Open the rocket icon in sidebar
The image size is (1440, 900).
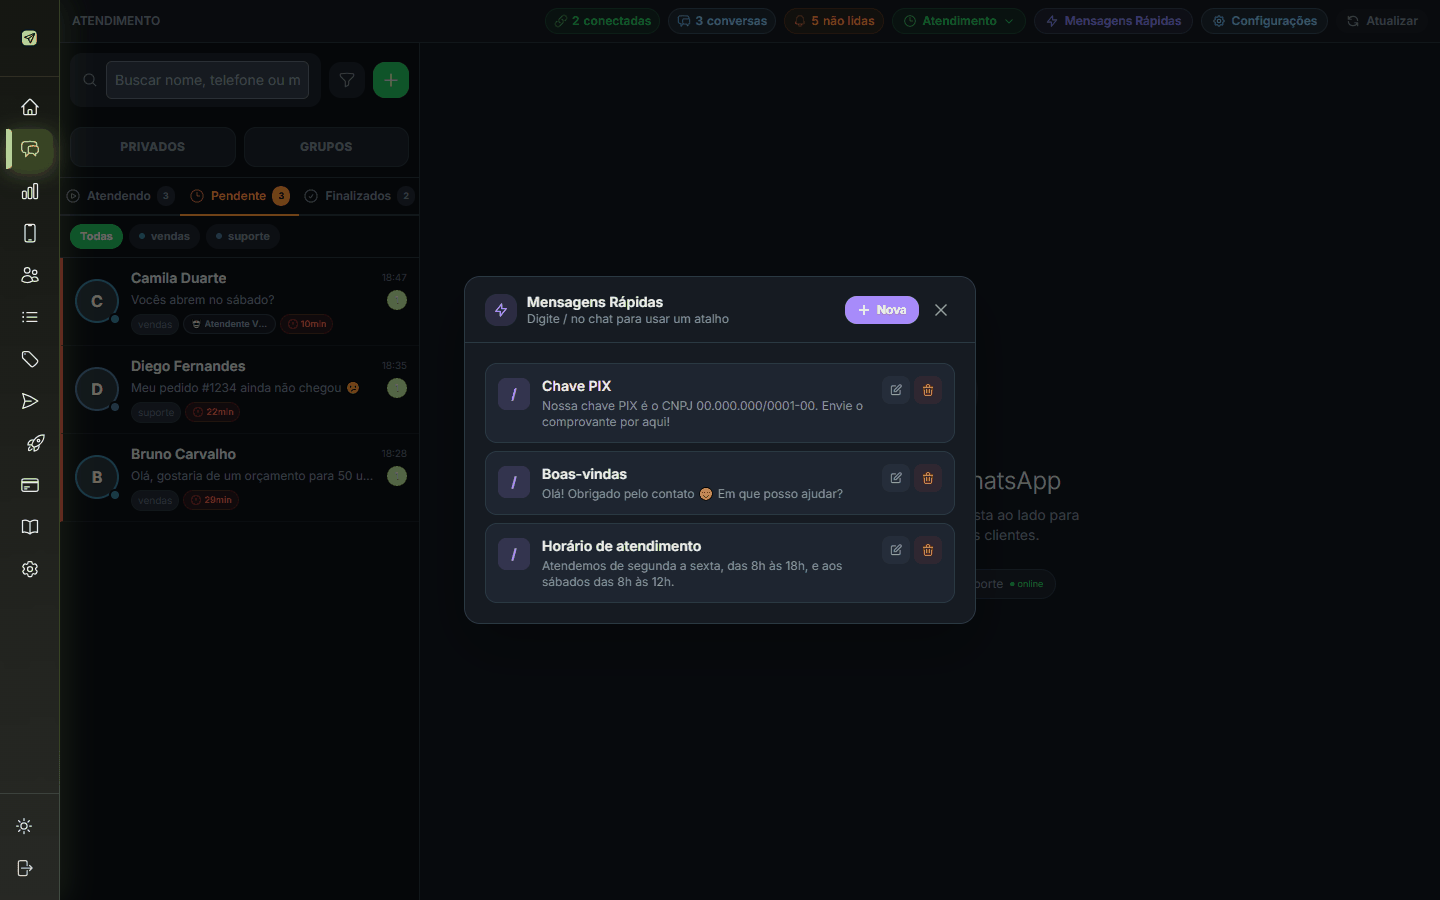[x=30, y=443]
